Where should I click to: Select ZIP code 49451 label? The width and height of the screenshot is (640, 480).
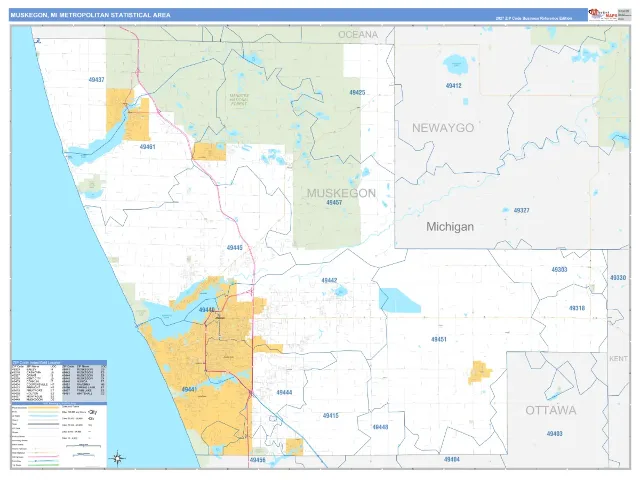[x=439, y=339]
